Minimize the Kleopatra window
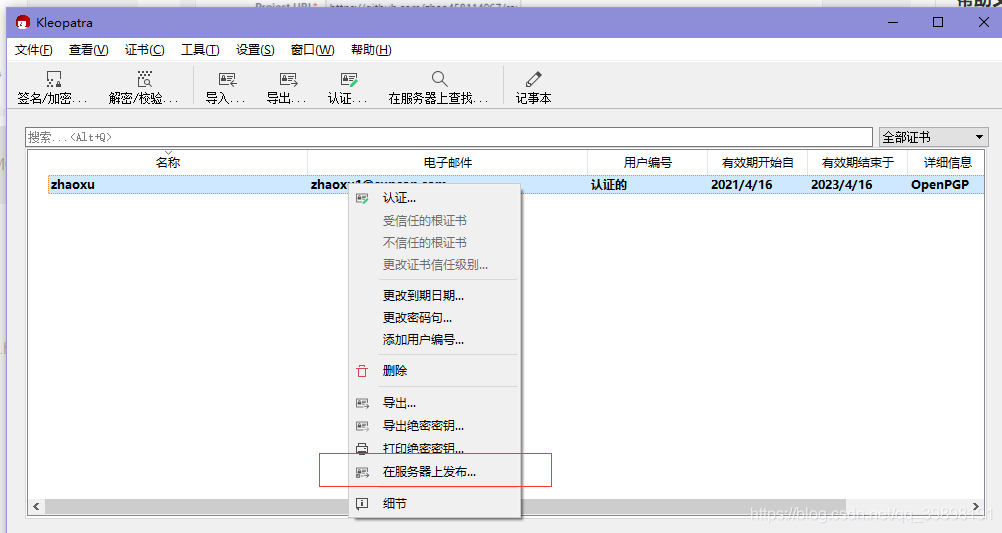 (x=893, y=22)
